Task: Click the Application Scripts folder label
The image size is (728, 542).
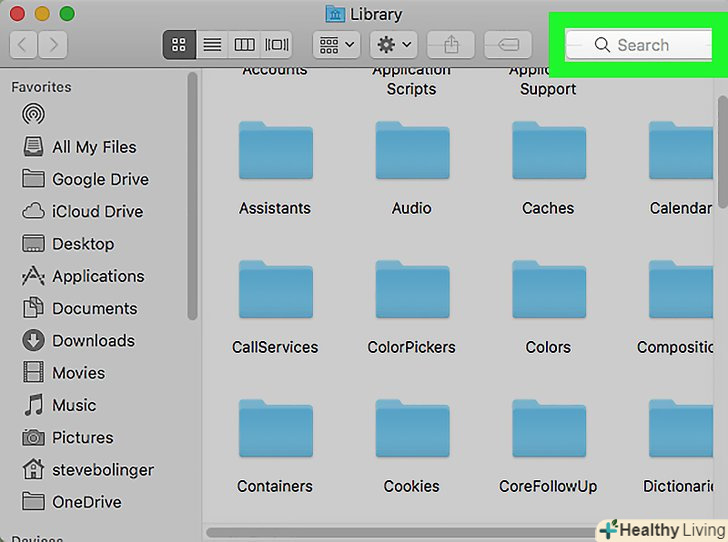Action: tap(411, 81)
